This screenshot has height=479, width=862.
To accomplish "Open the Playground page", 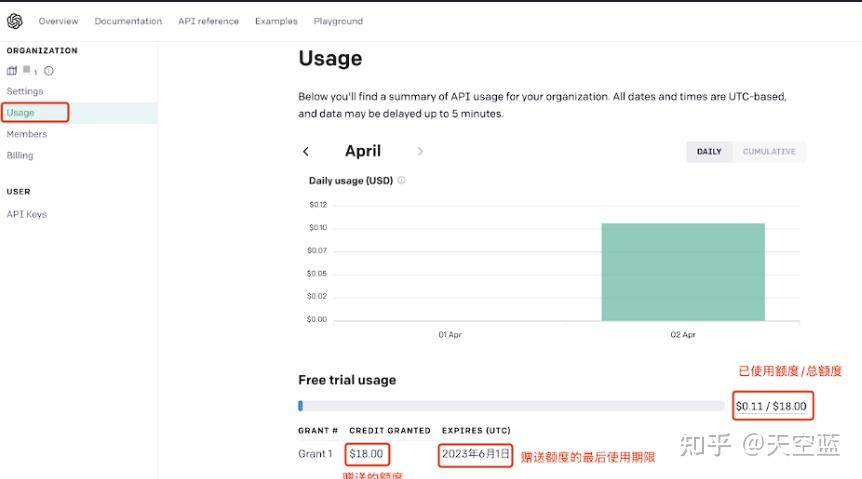I will click(x=338, y=21).
